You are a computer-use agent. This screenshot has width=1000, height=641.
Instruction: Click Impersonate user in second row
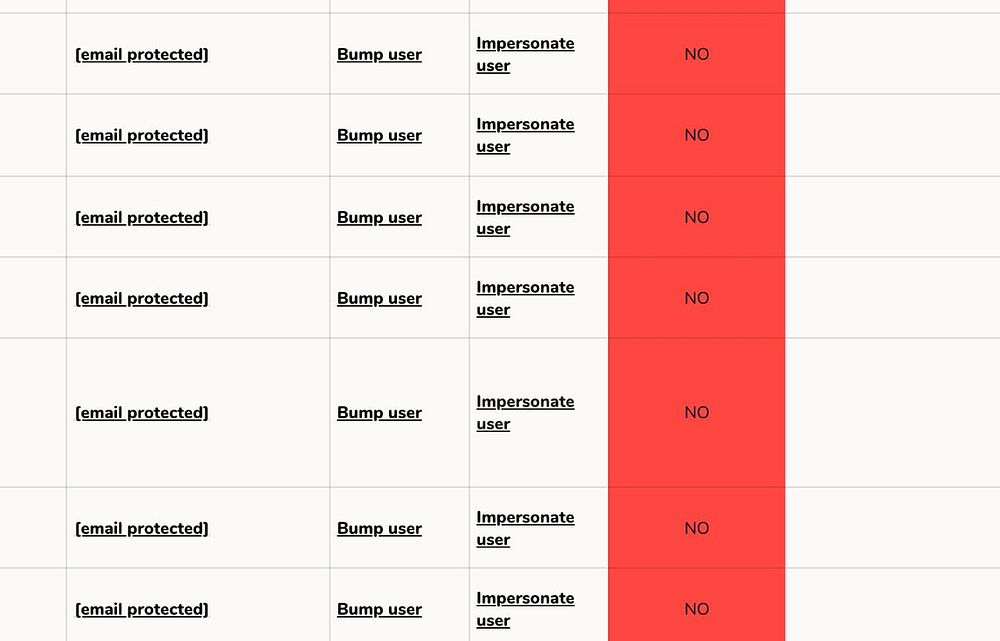pos(525,135)
